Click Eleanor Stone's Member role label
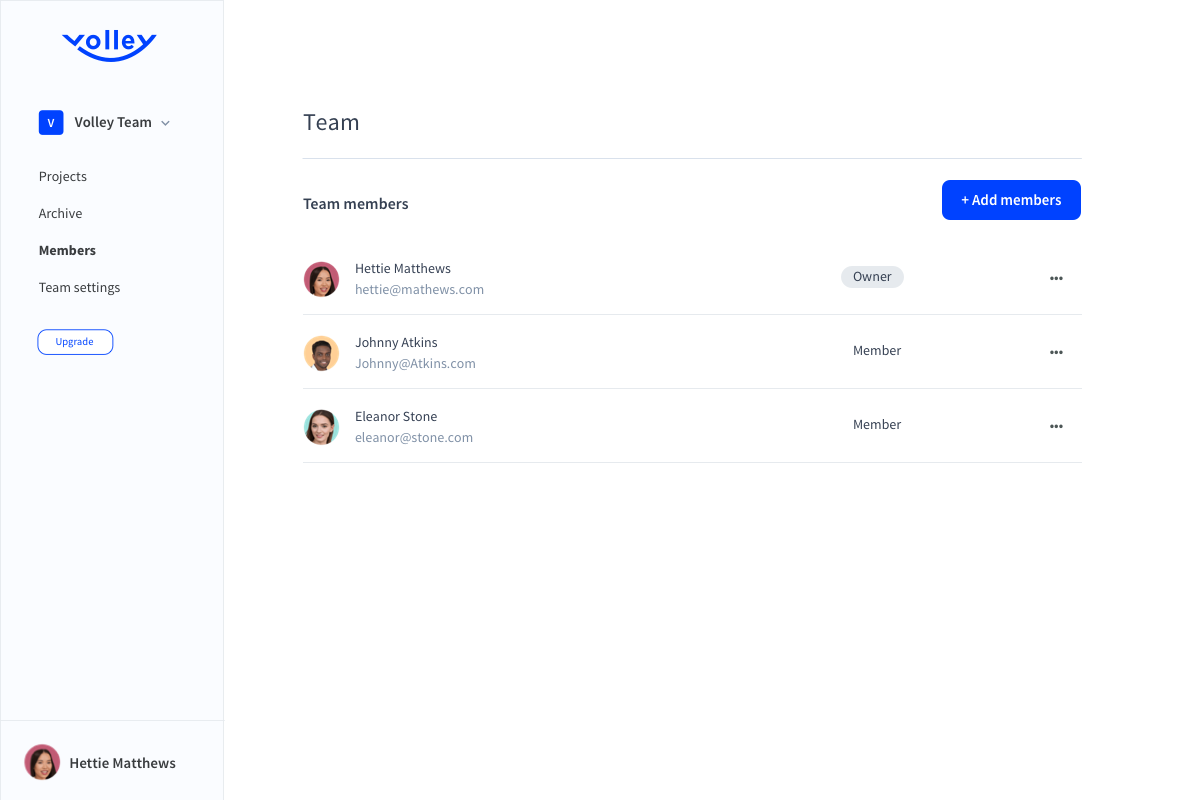The height and width of the screenshot is (800, 1200). tap(877, 425)
